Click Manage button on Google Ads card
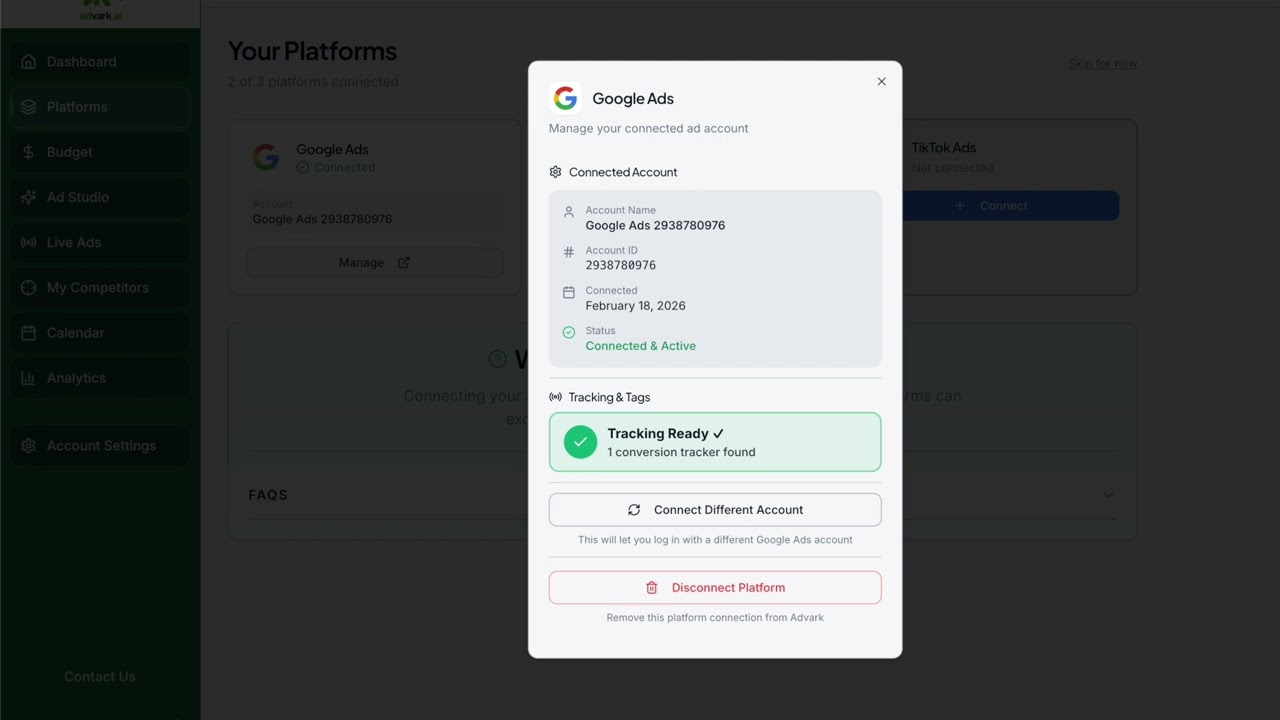This screenshot has height=720, width=1280. pyautogui.click(x=374, y=263)
